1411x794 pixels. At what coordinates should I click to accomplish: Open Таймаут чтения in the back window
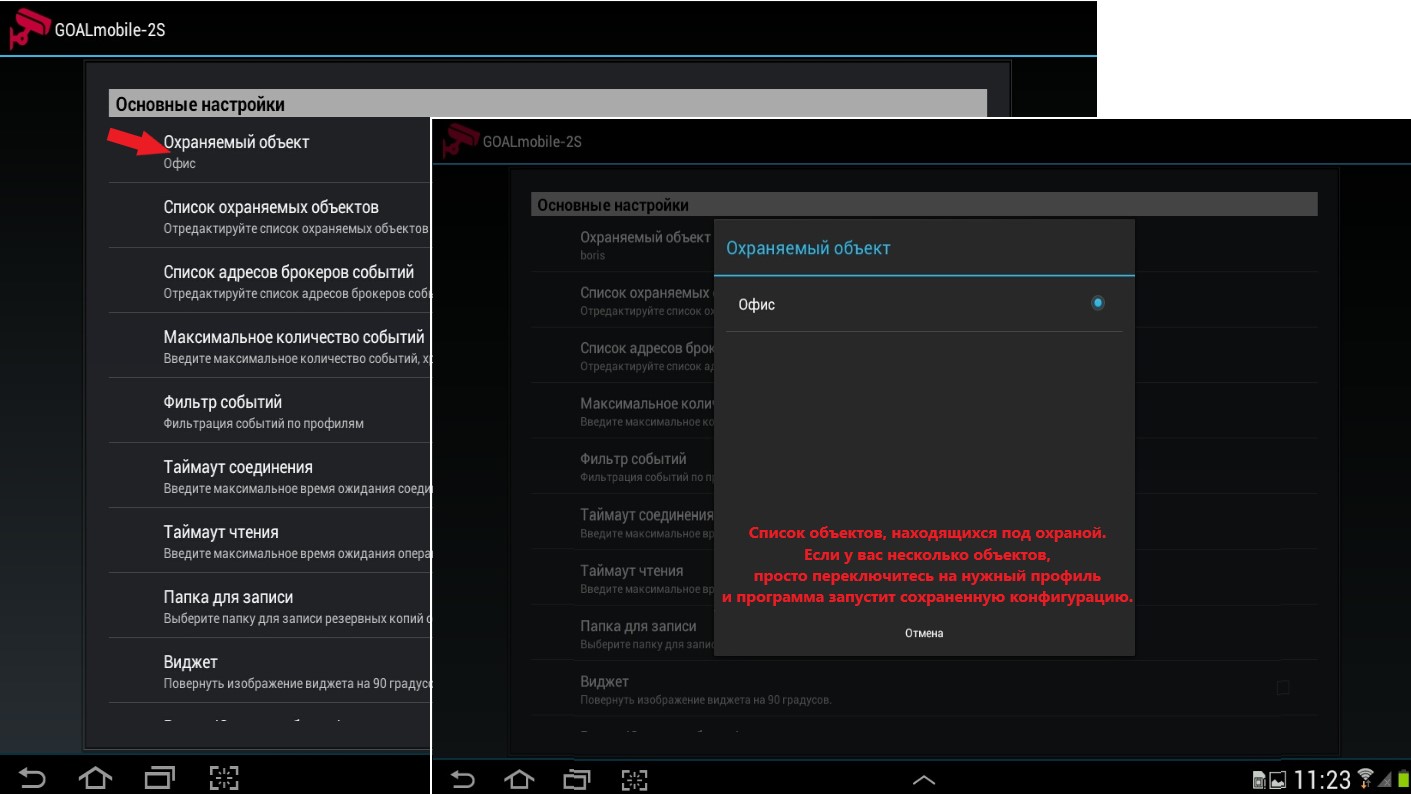click(x=270, y=541)
